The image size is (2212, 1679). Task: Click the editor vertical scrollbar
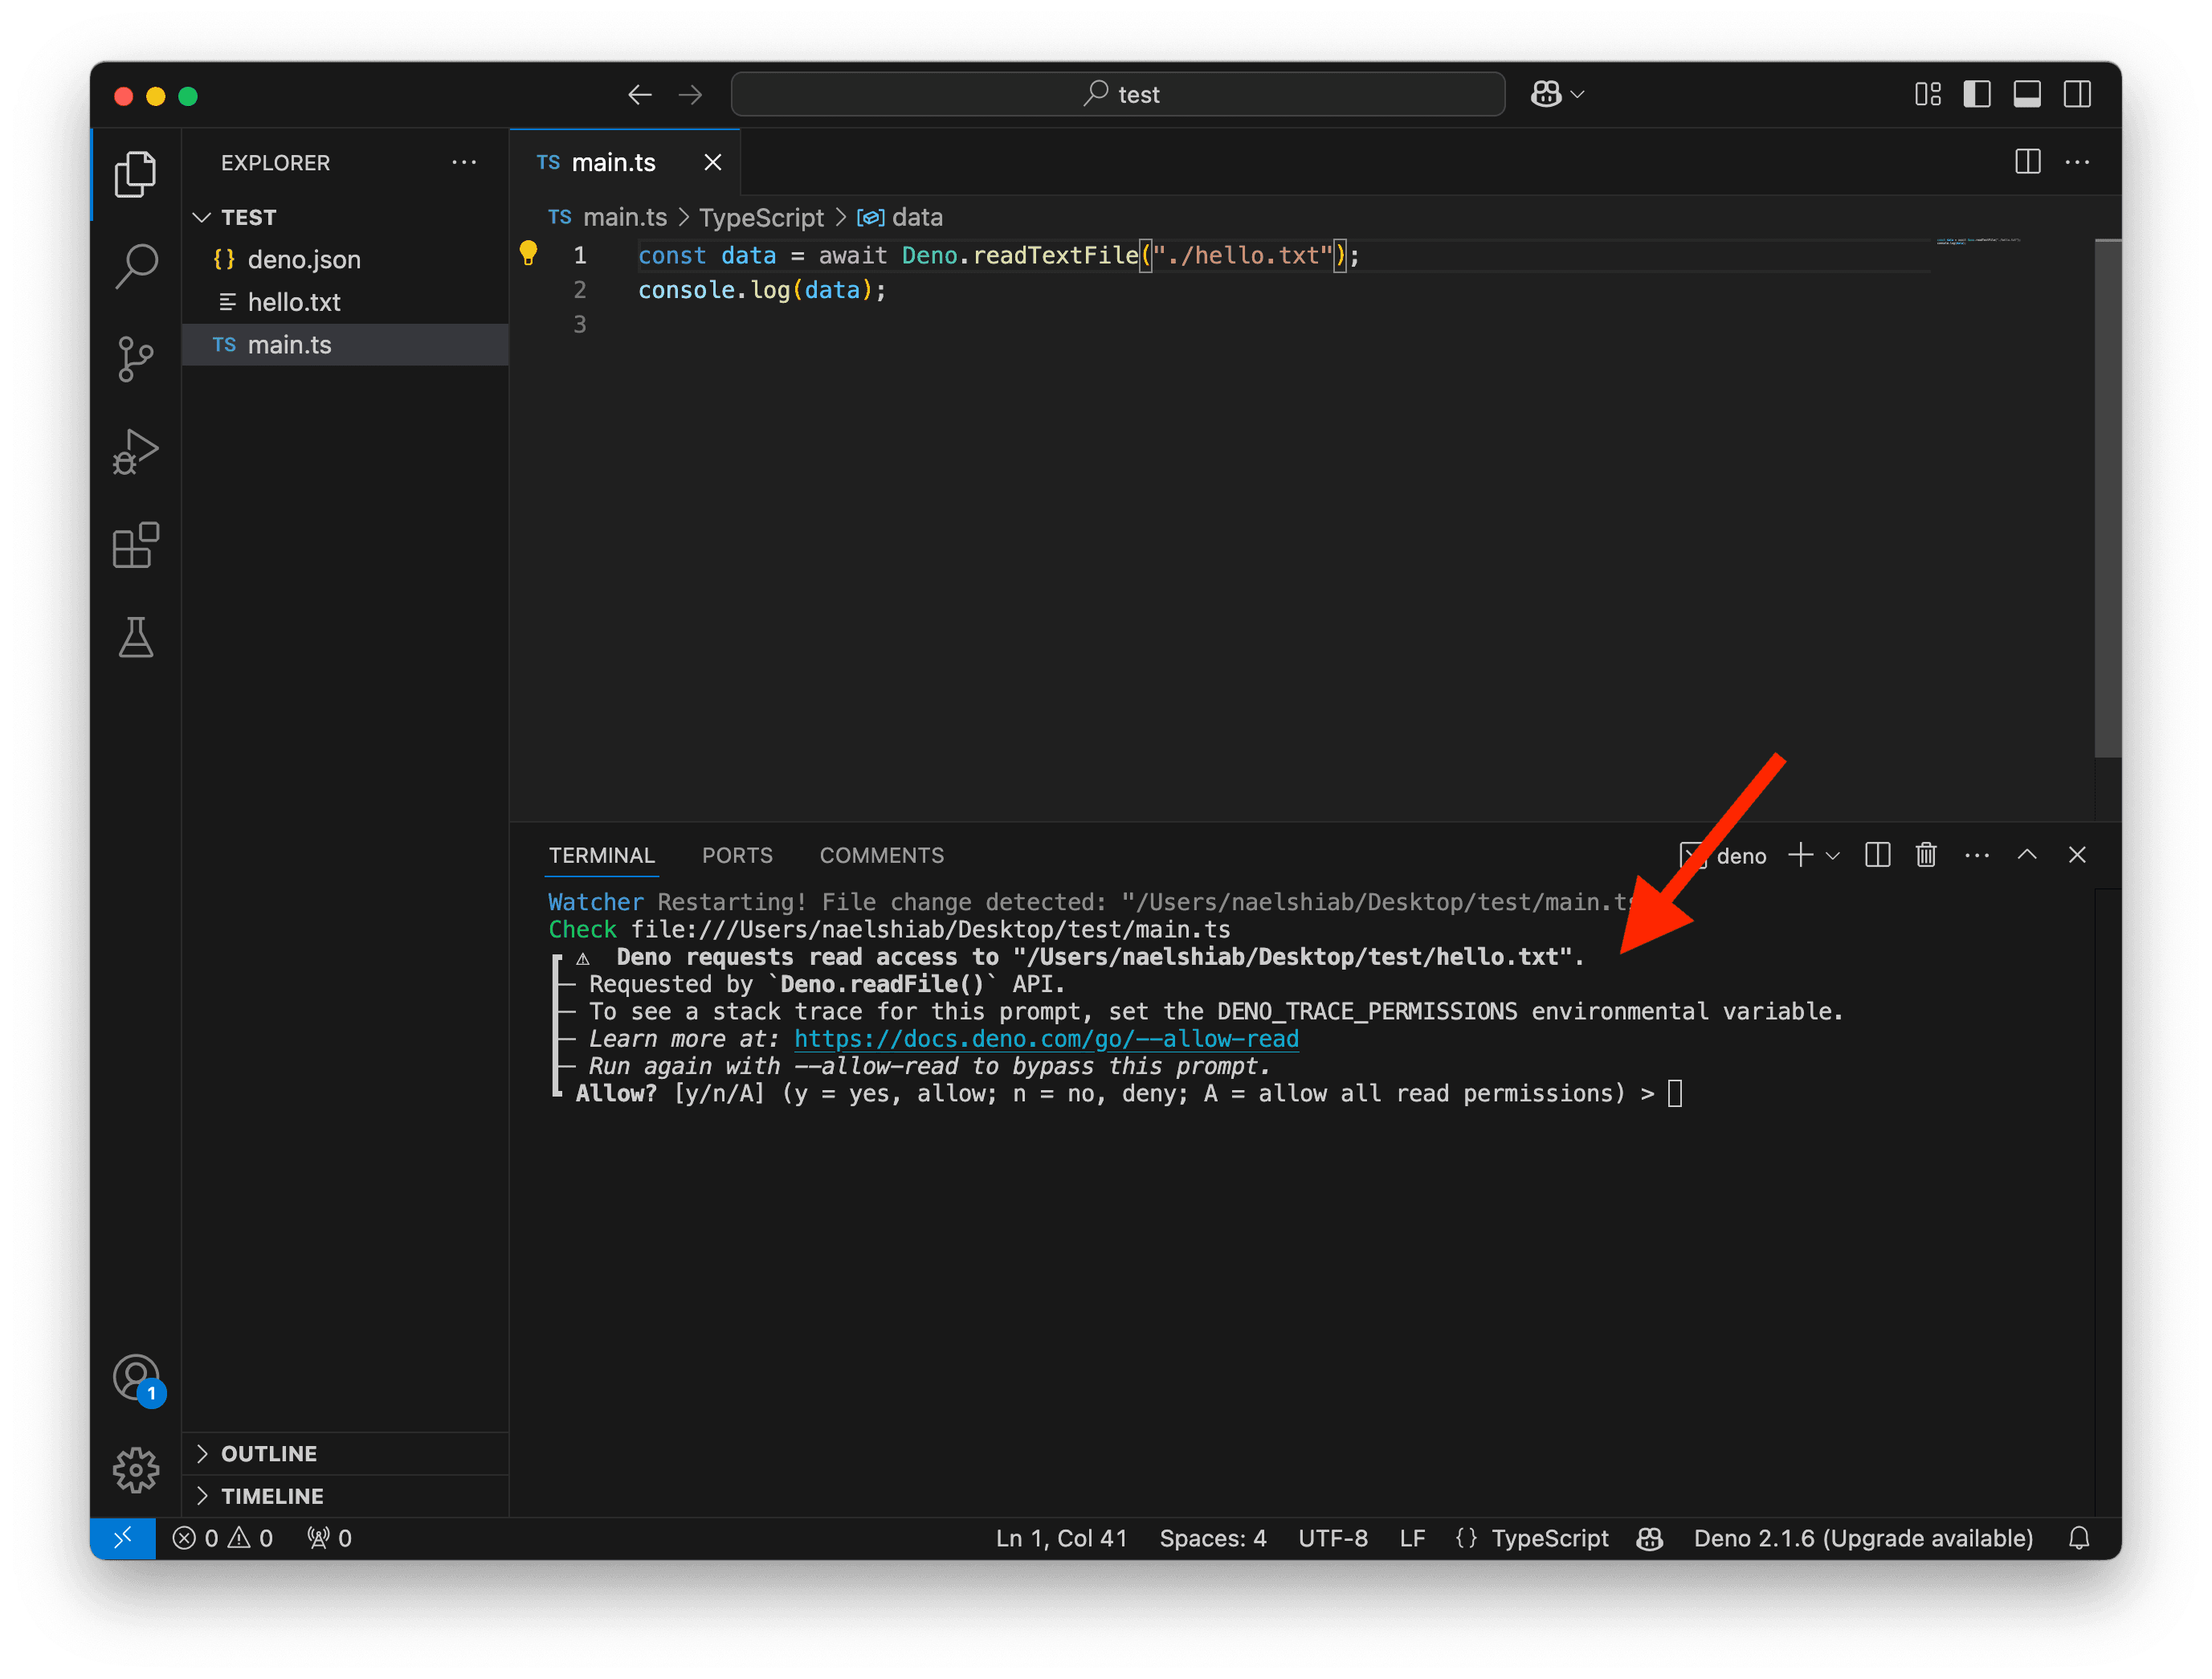[x=2108, y=498]
